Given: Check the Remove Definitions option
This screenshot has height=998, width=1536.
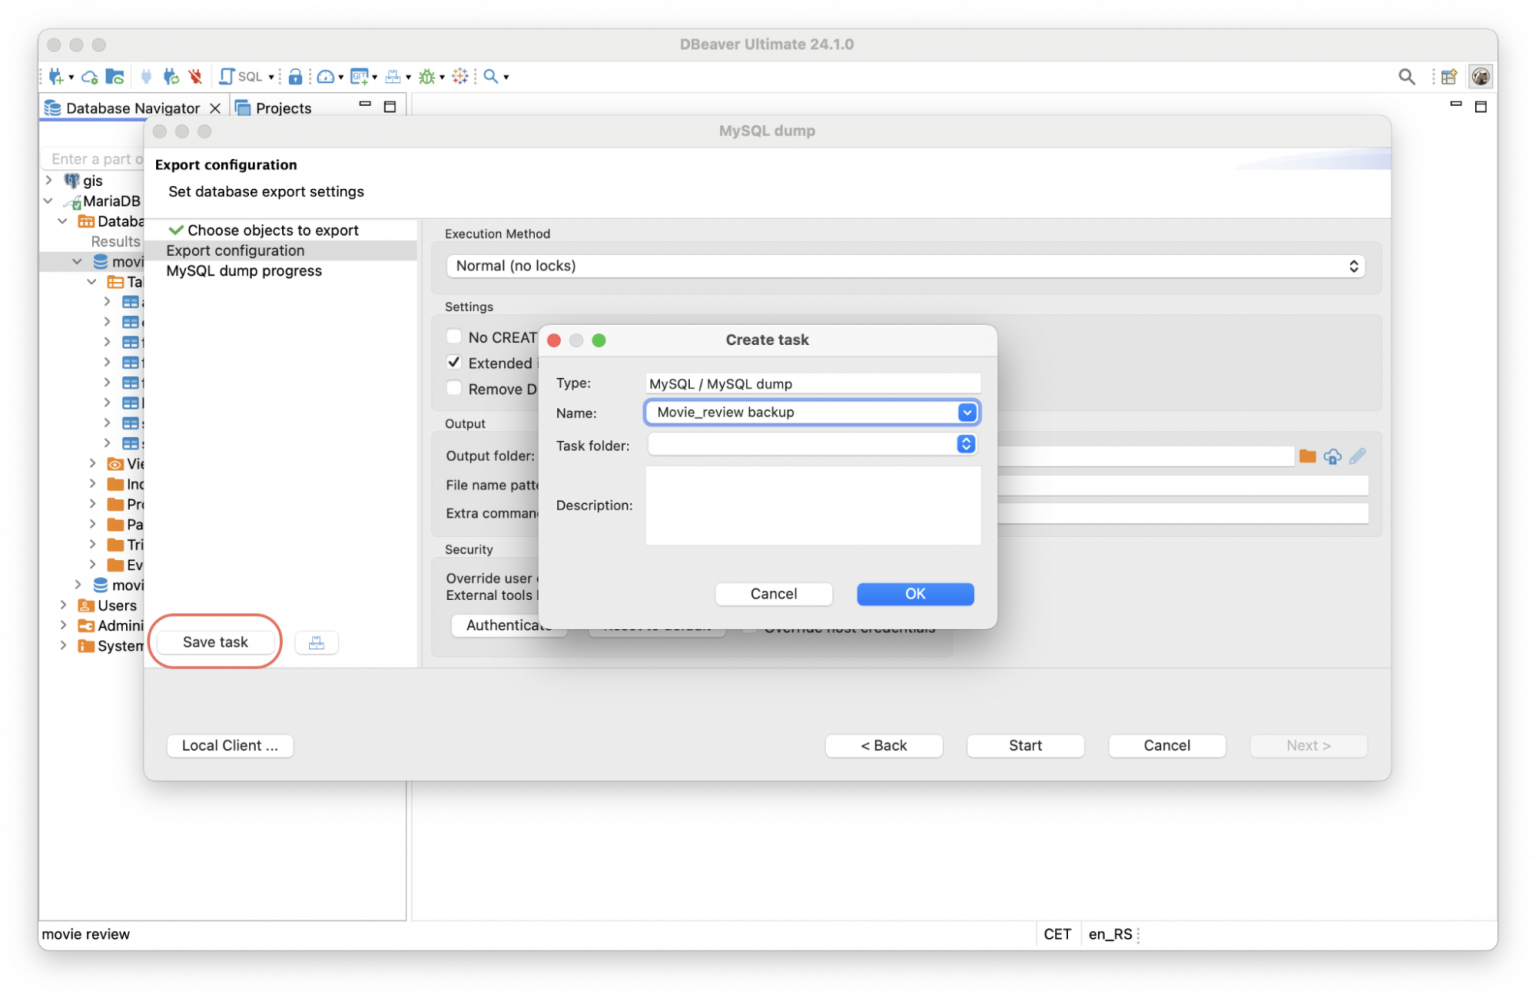Looking at the screenshot, I should click(x=454, y=388).
